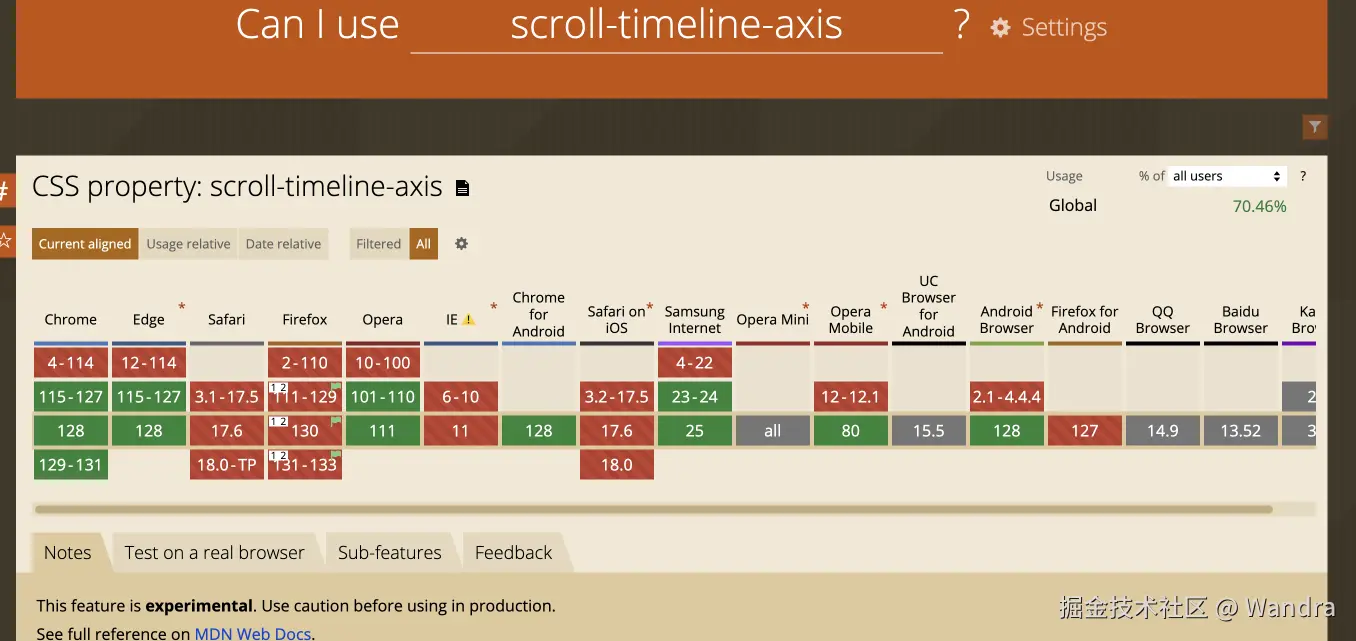Image resolution: width=1356 pixels, height=641 pixels.
Task: Click Chrome 4-114 cell
Action: point(71,363)
